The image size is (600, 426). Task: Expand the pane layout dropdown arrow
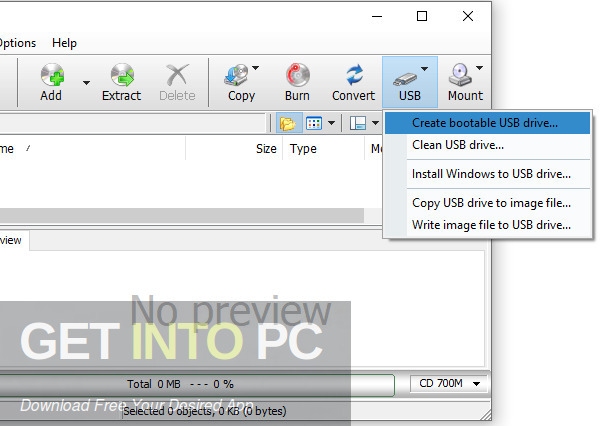pyautogui.click(x=375, y=123)
